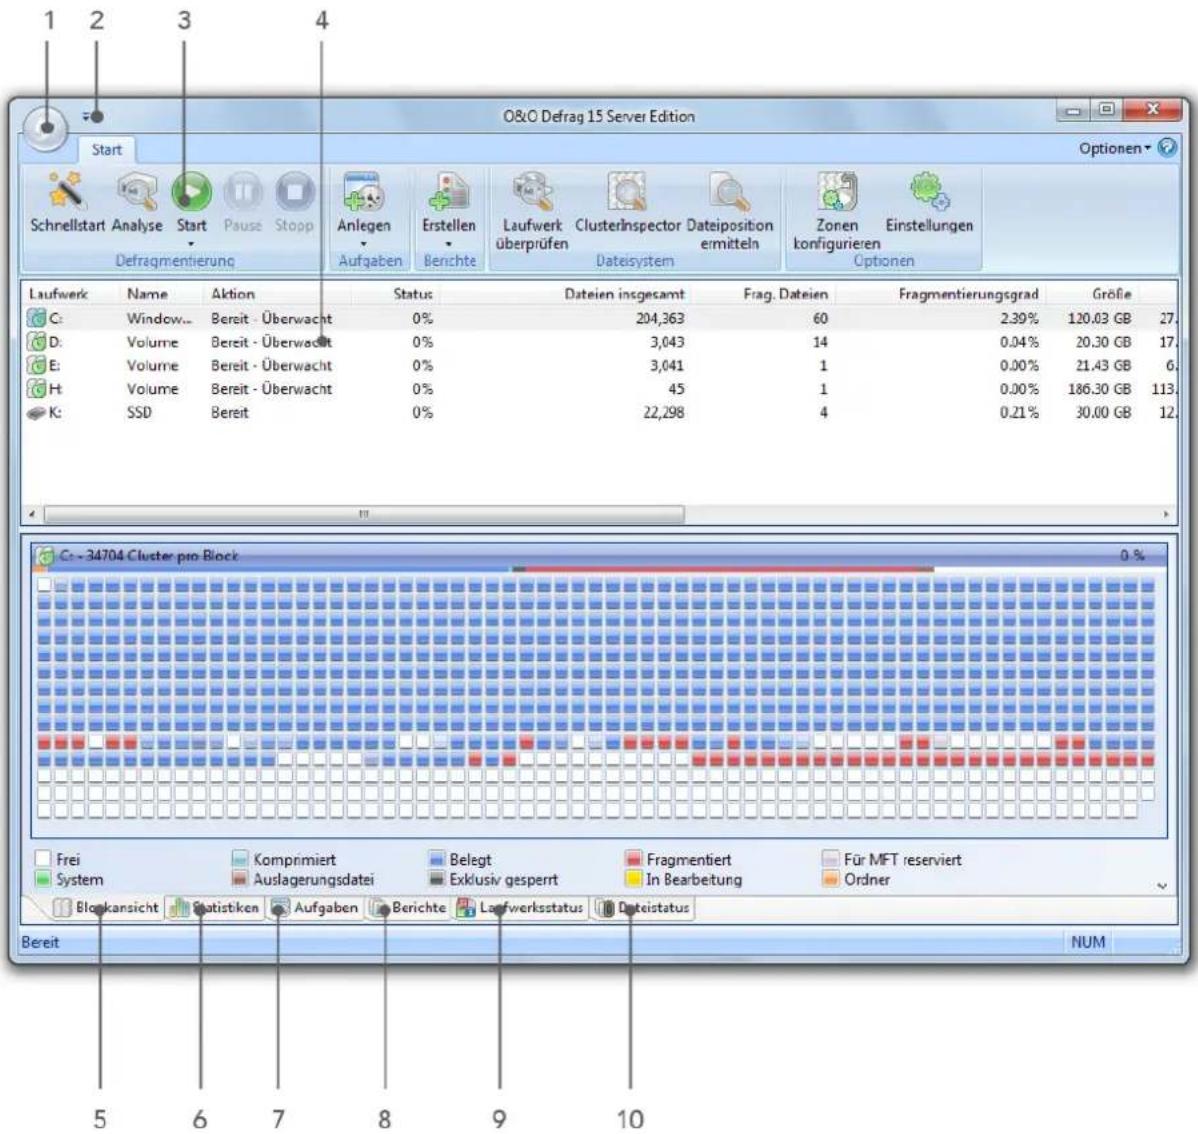
Task: Open the Optionen dropdown menu
Action: (x=1114, y=148)
